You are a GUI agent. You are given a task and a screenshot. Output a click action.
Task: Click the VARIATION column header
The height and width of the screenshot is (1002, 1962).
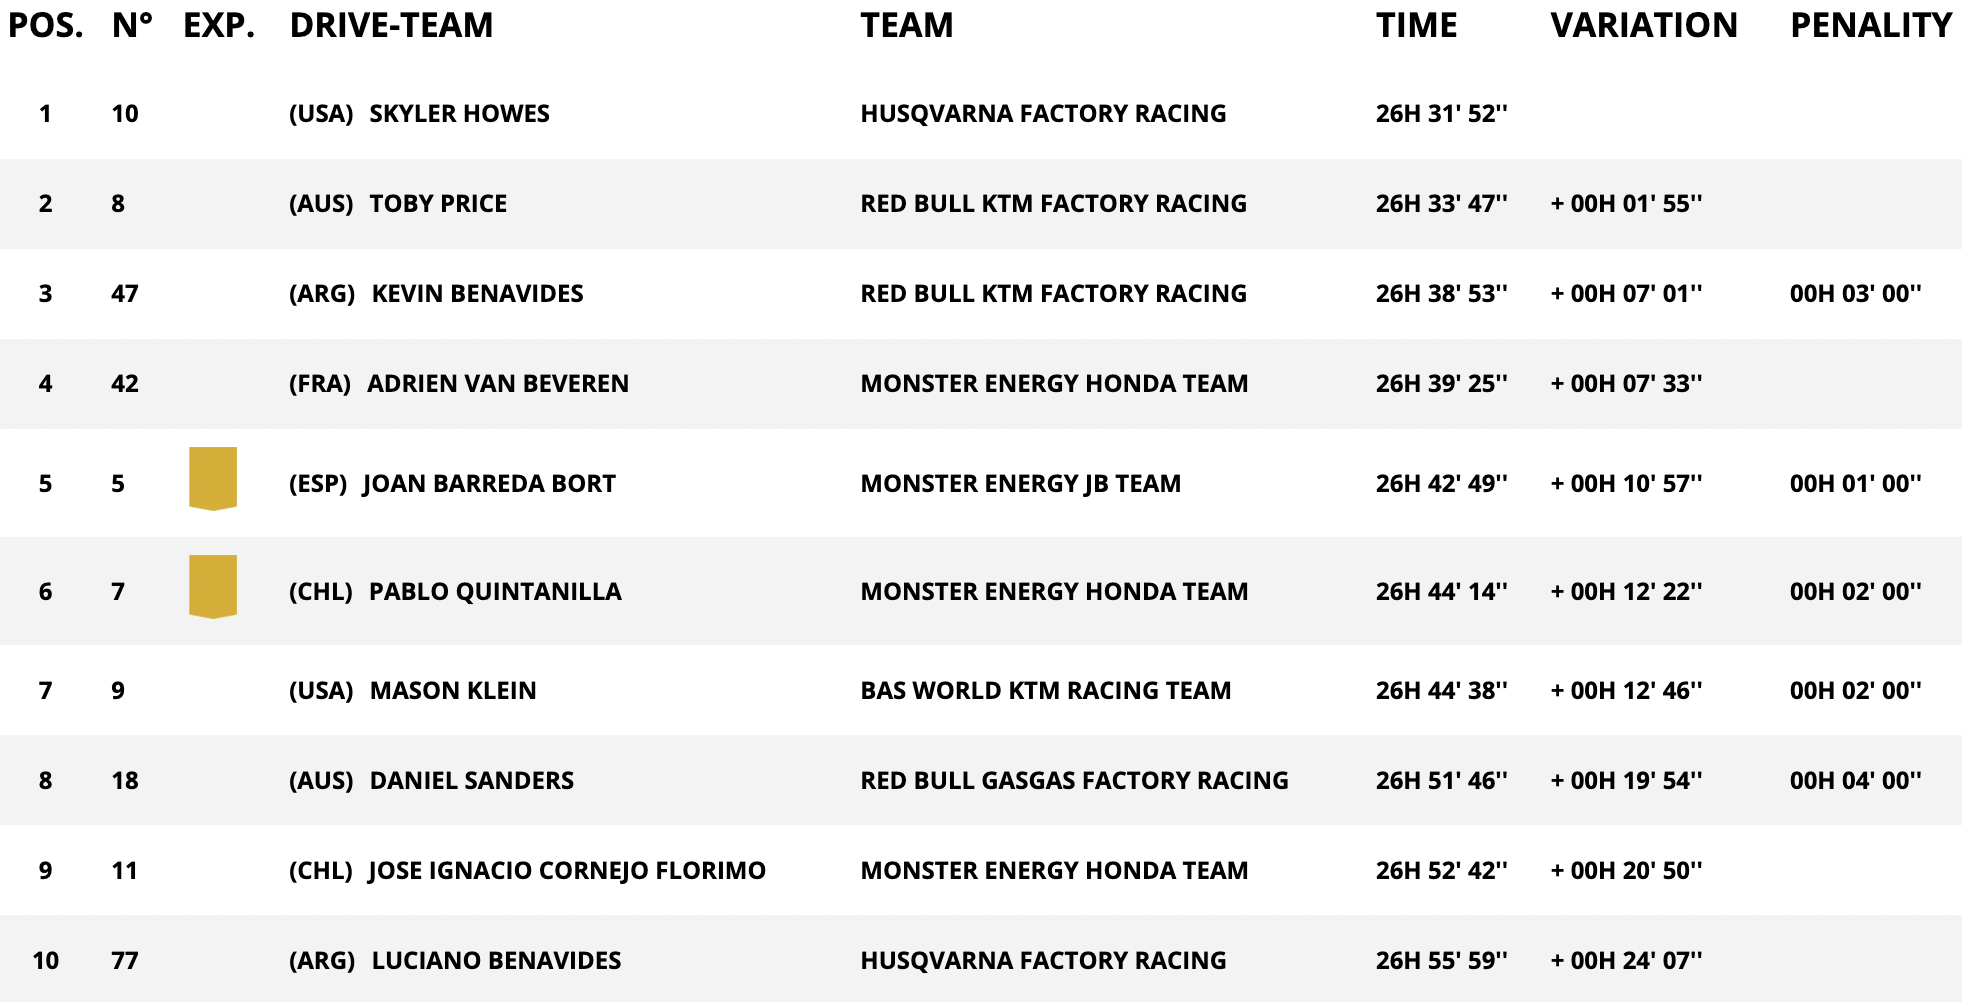click(x=1644, y=25)
